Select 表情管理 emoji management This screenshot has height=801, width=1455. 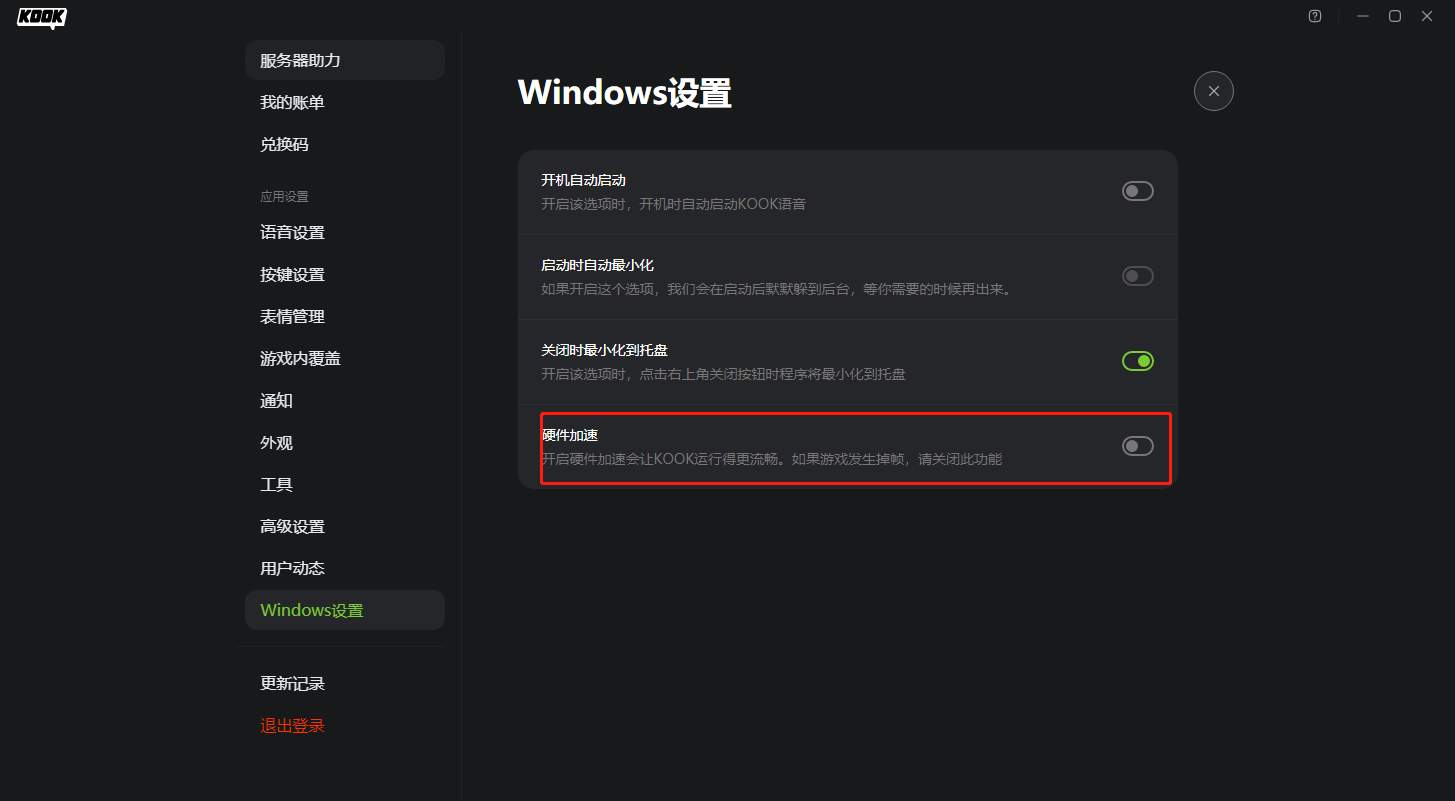coord(292,316)
